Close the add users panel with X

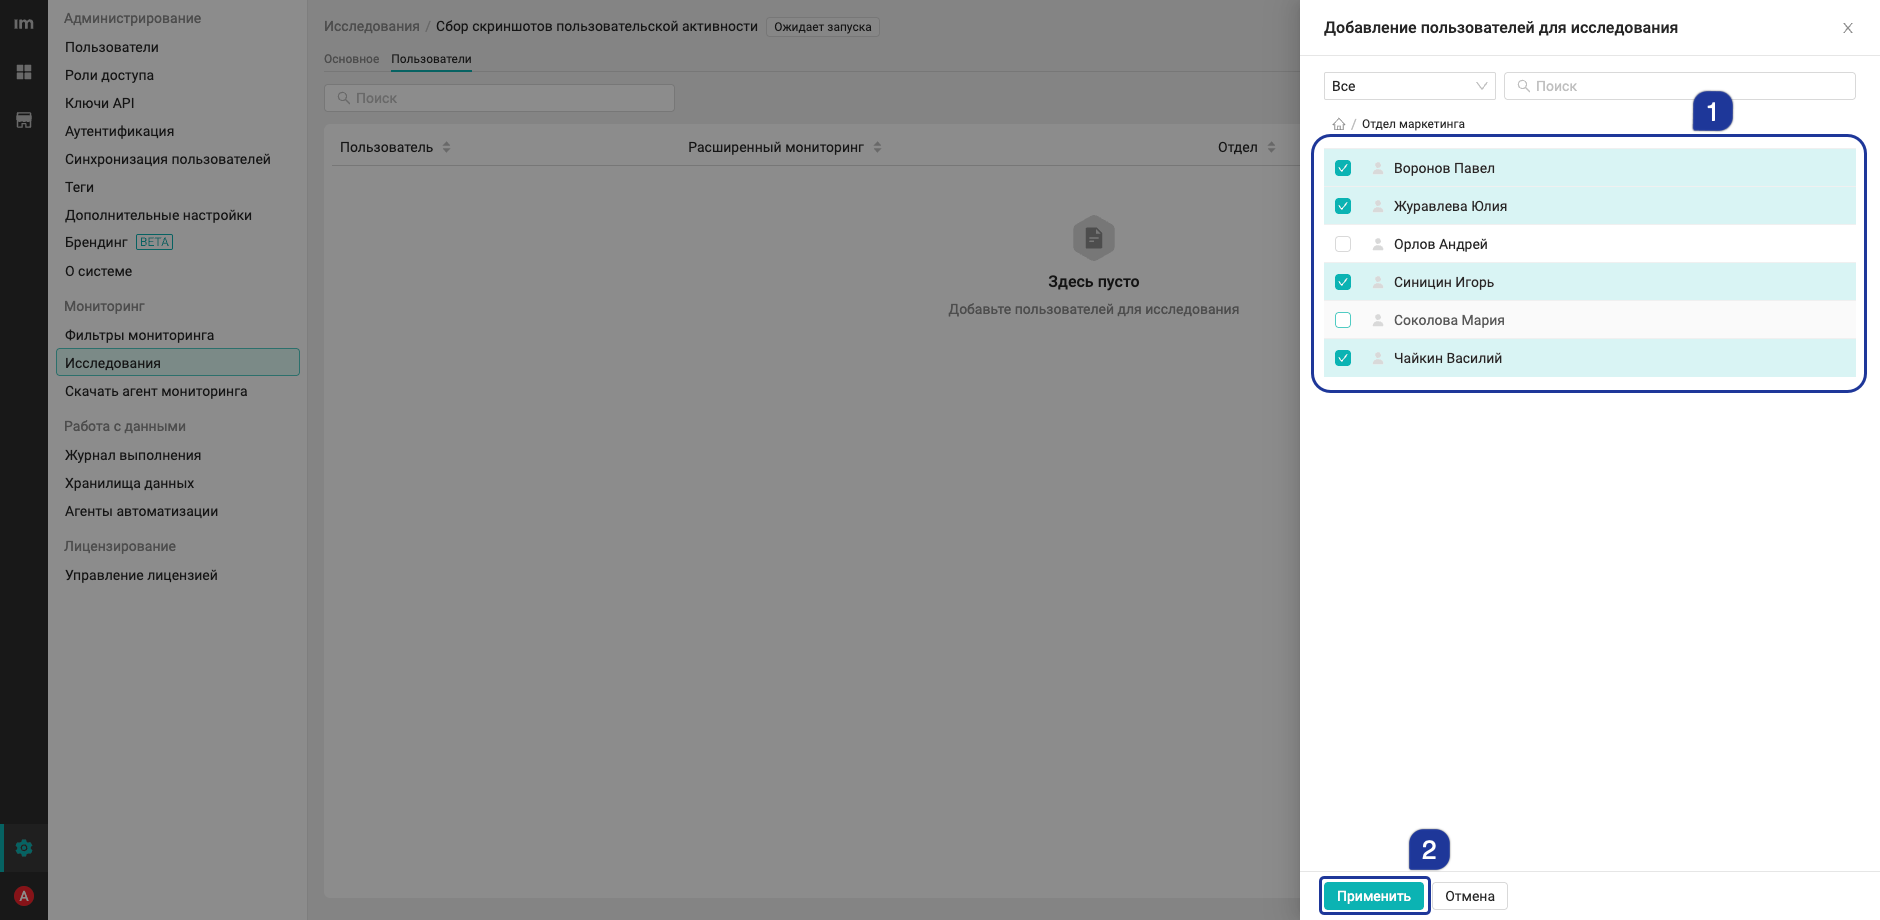[x=1848, y=28]
